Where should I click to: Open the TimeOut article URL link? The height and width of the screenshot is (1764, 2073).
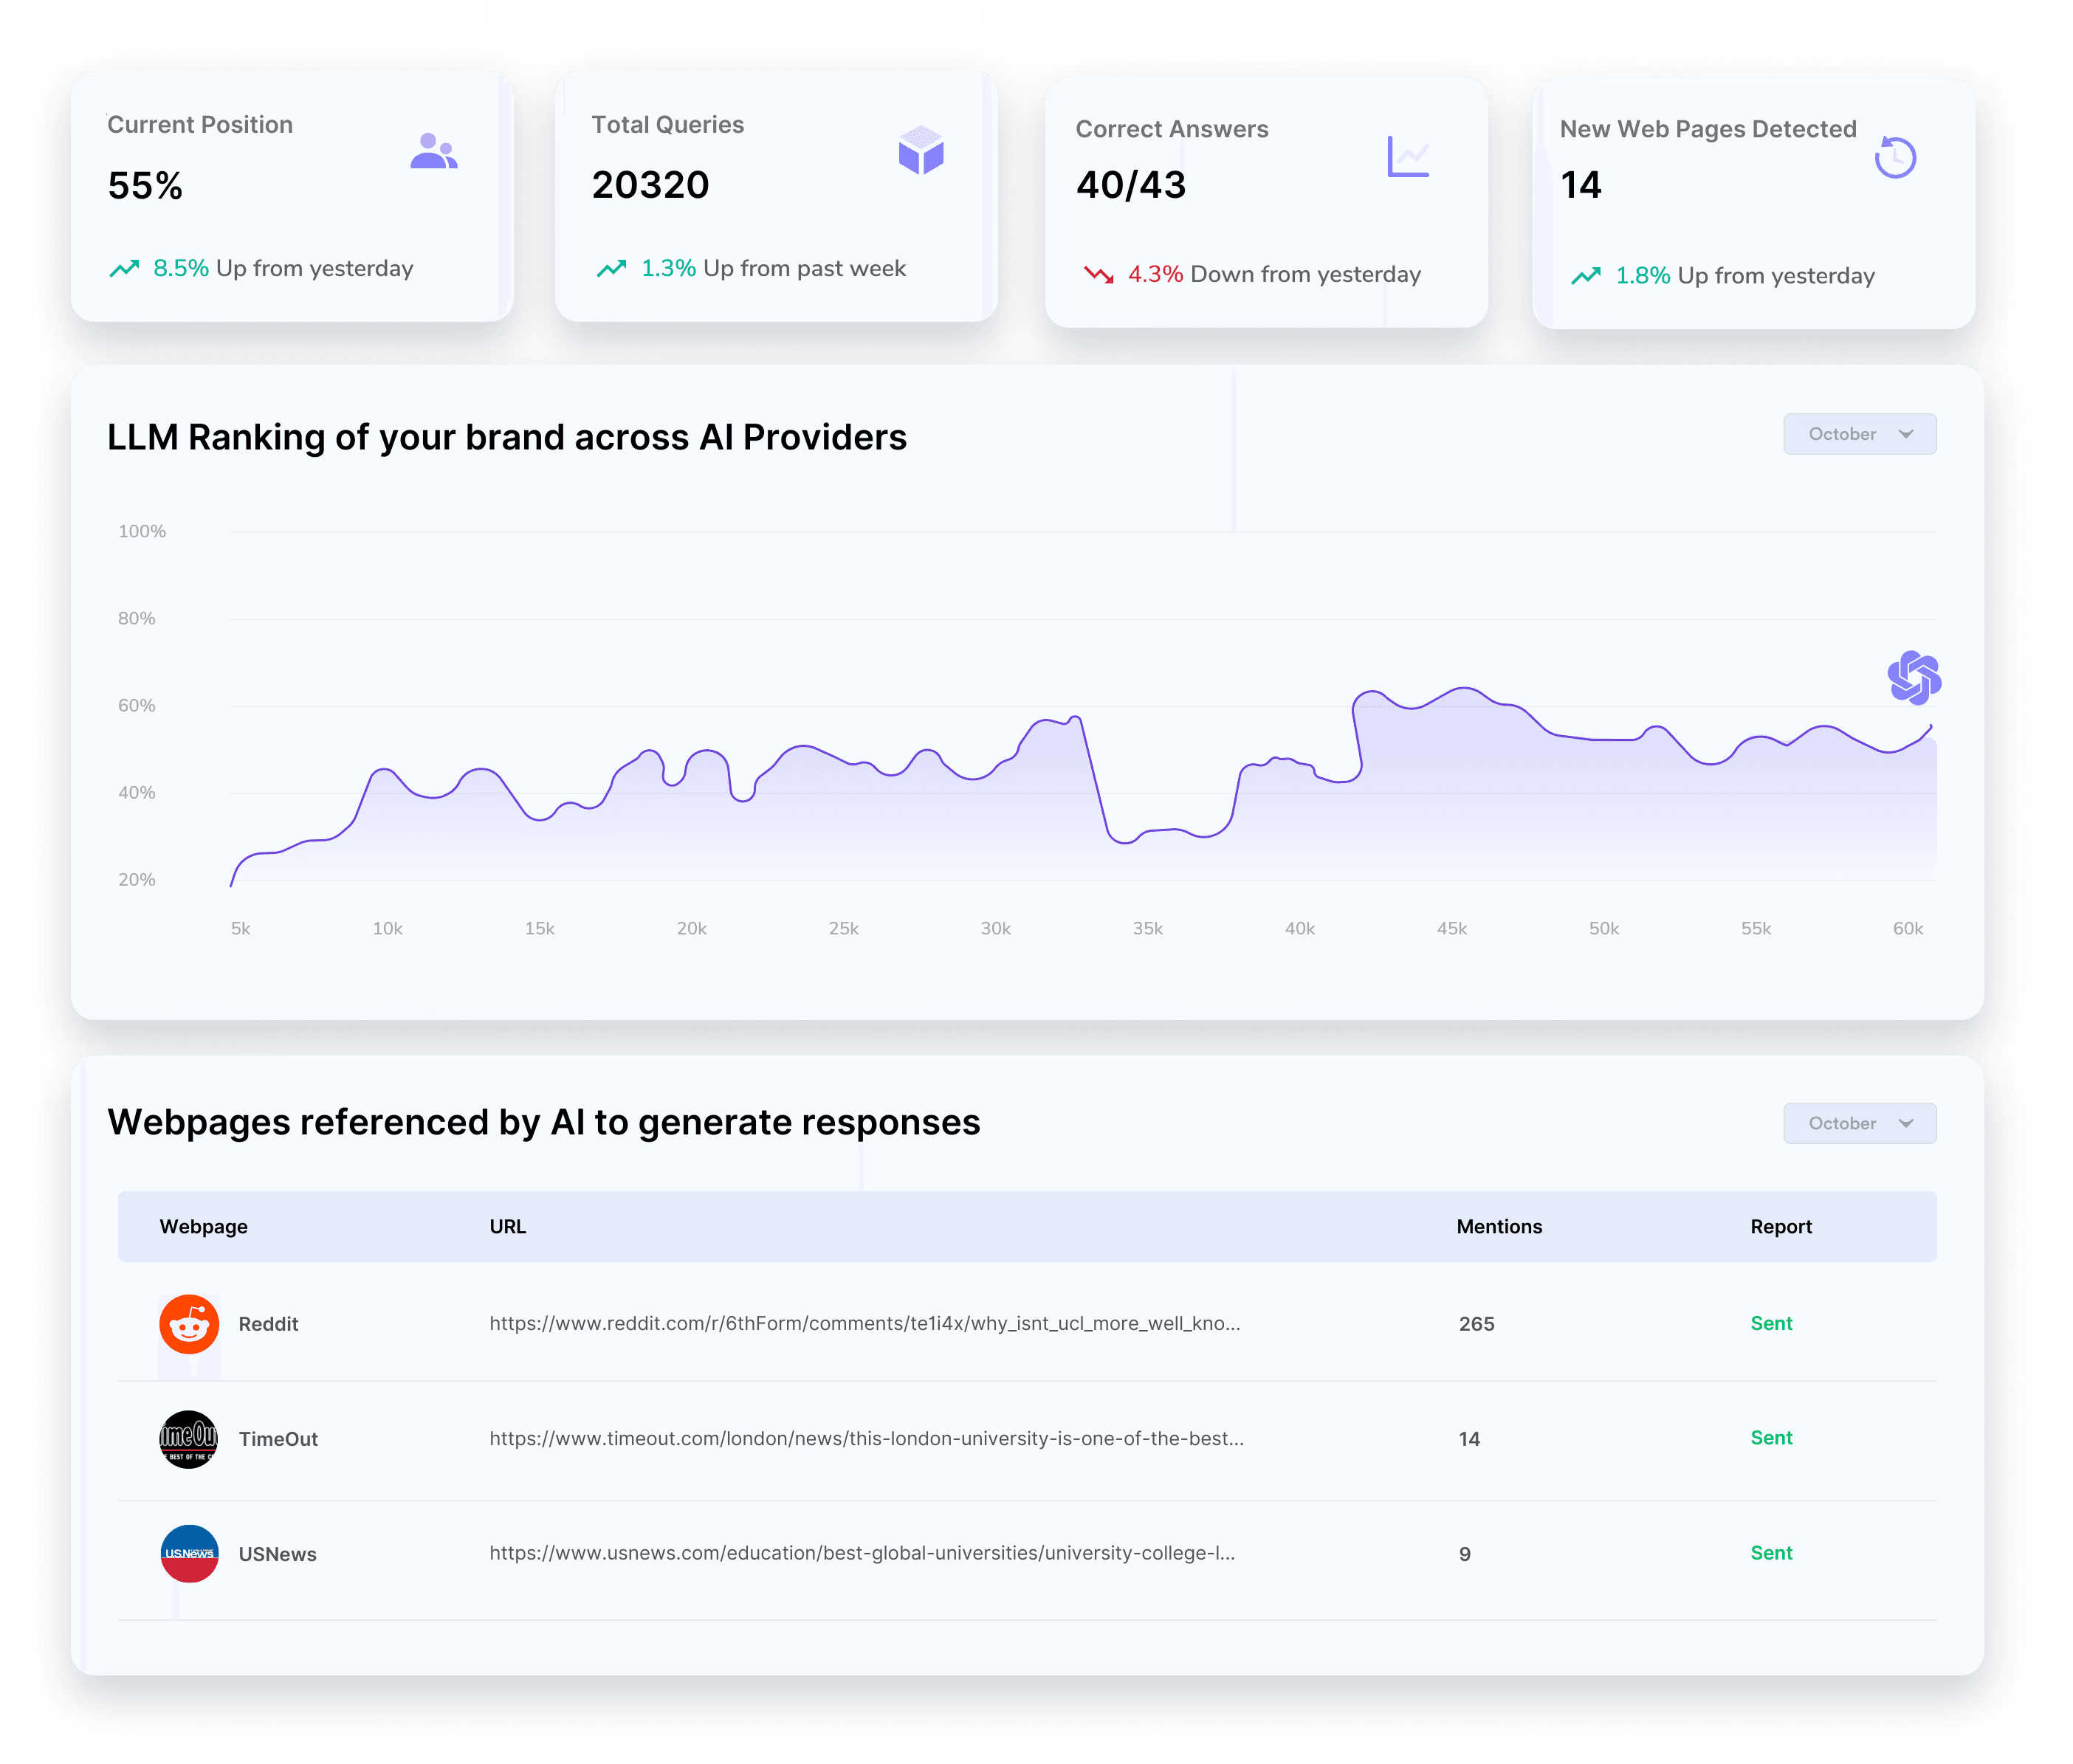tap(866, 1439)
